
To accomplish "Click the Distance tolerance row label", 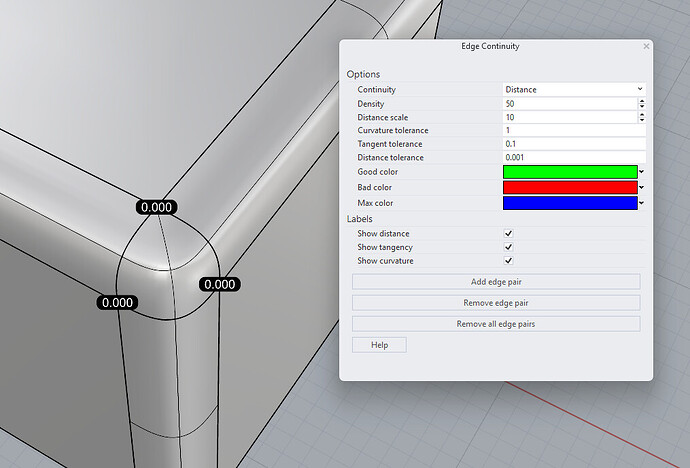I will pyautogui.click(x=390, y=157).
